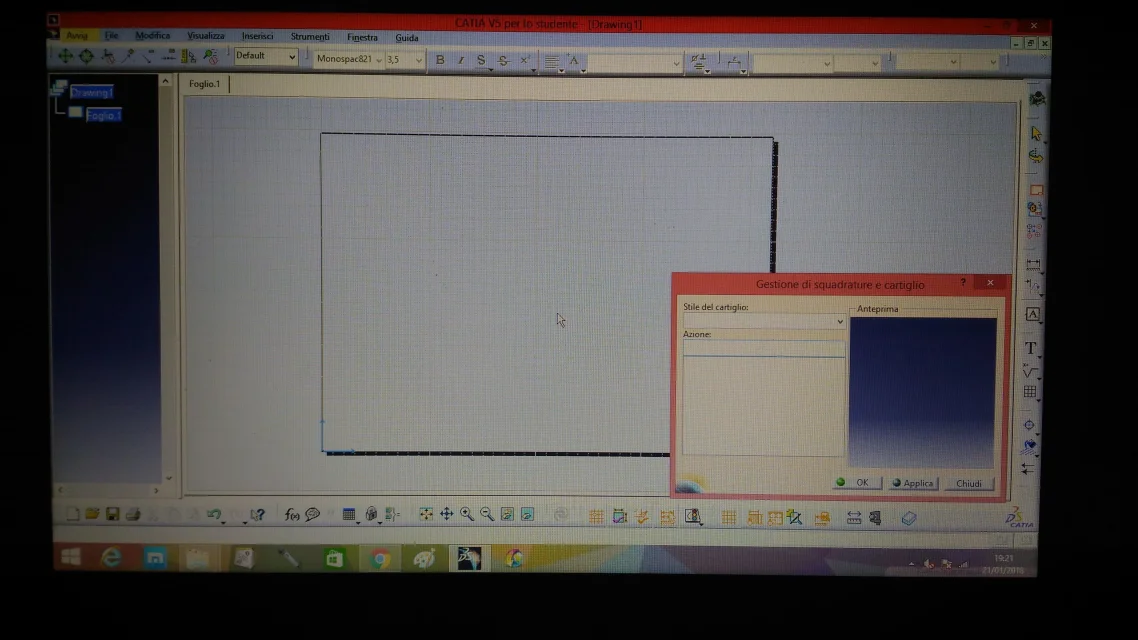Activate the Pan tool in bottom toolbar
Viewport: 1138px width, 640px height.
446,514
